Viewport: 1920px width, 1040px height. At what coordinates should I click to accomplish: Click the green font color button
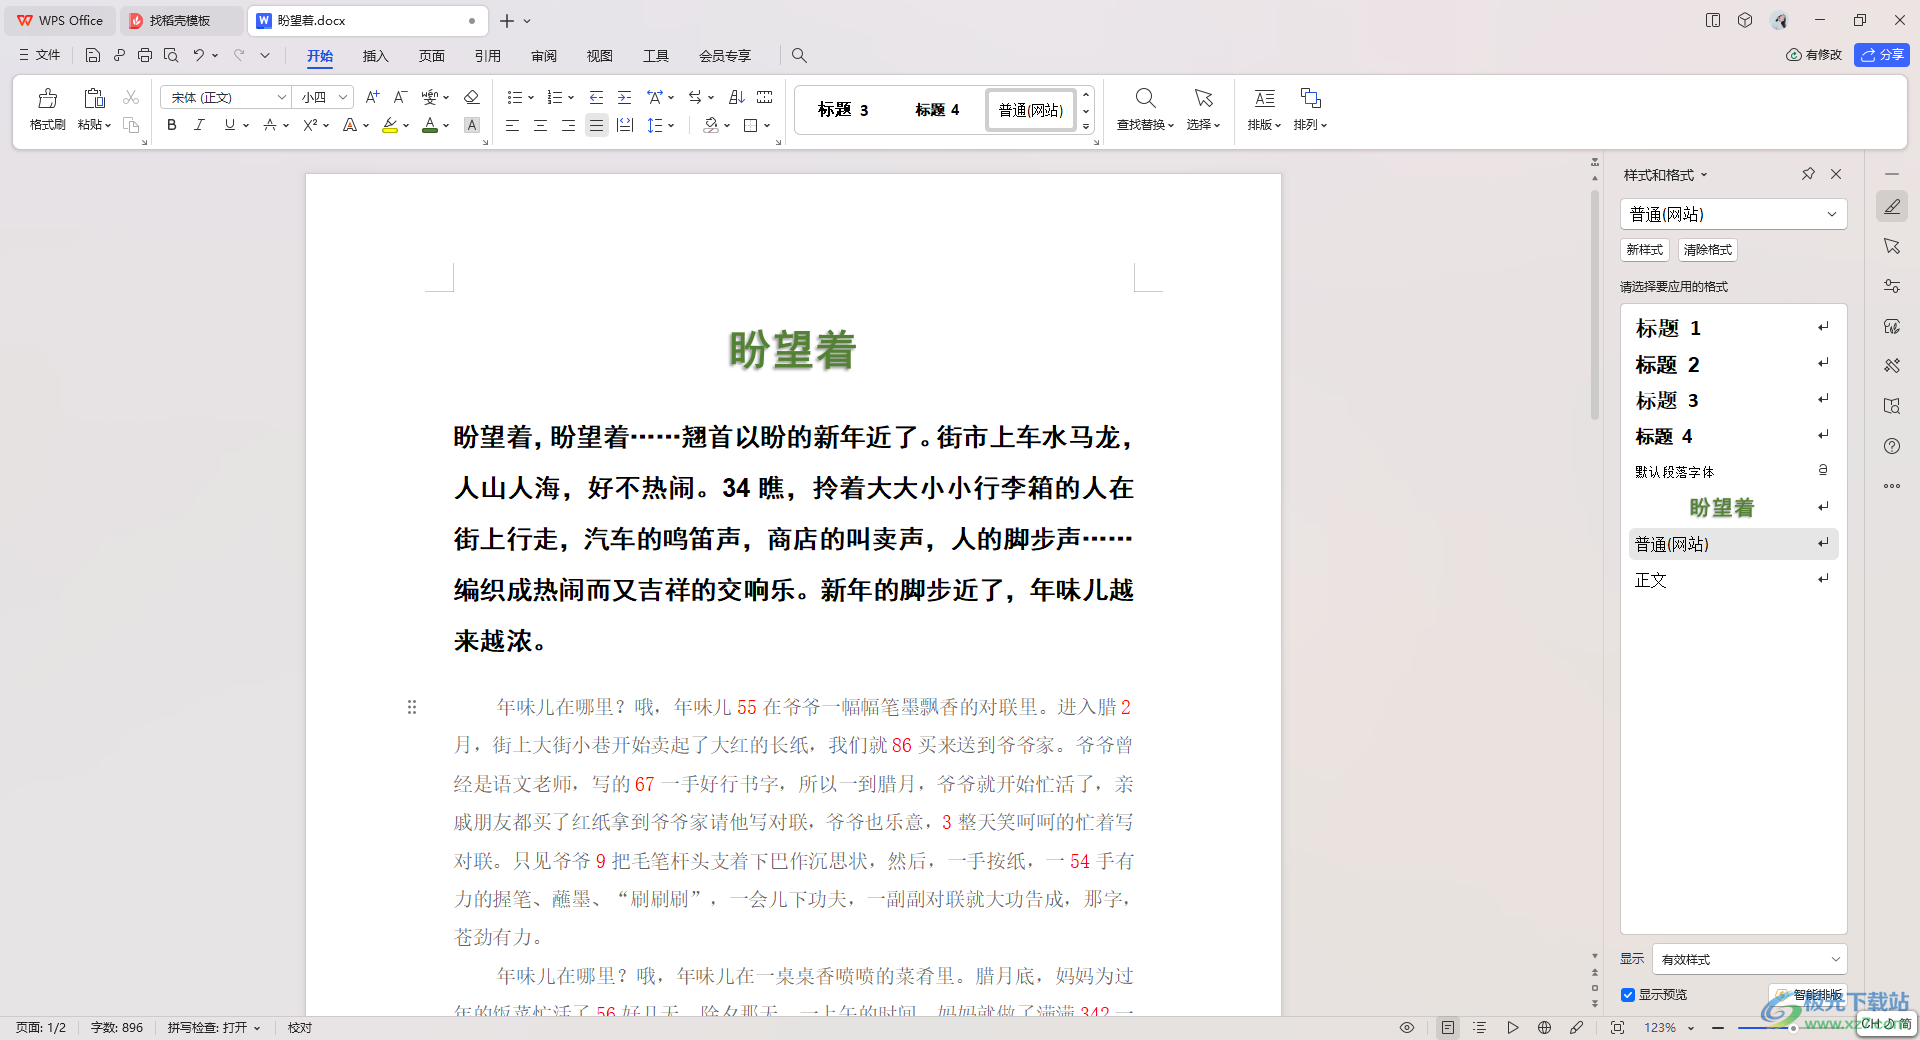430,125
